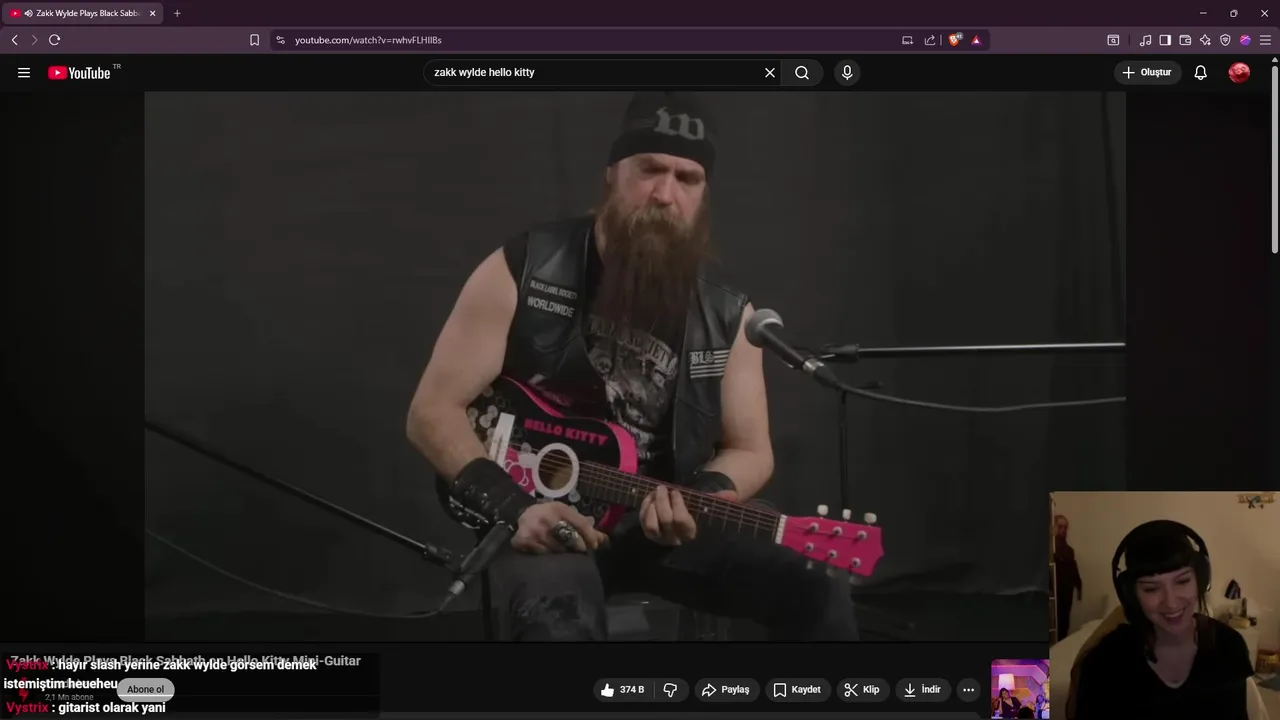Click the Abone ol subscribe button
The image size is (1280, 720).
tap(145, 689)
